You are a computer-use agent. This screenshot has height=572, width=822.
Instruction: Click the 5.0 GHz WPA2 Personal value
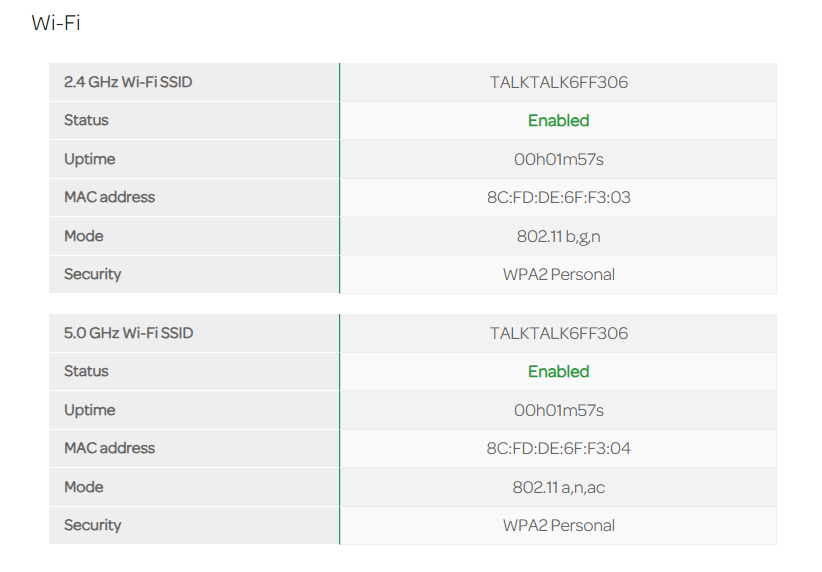pyautogui.click(x=558, y=525)
